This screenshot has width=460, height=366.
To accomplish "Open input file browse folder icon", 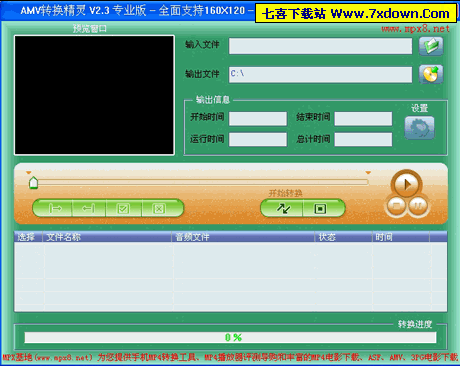I will (431, 46).
